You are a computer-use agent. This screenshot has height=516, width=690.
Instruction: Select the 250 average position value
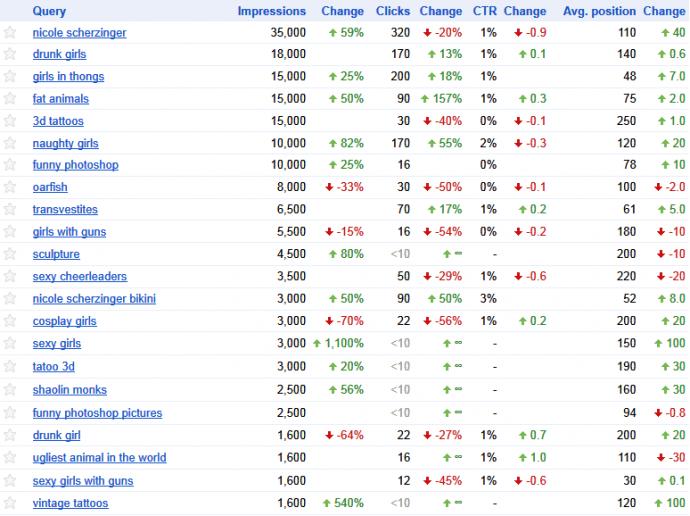point(626,121)
